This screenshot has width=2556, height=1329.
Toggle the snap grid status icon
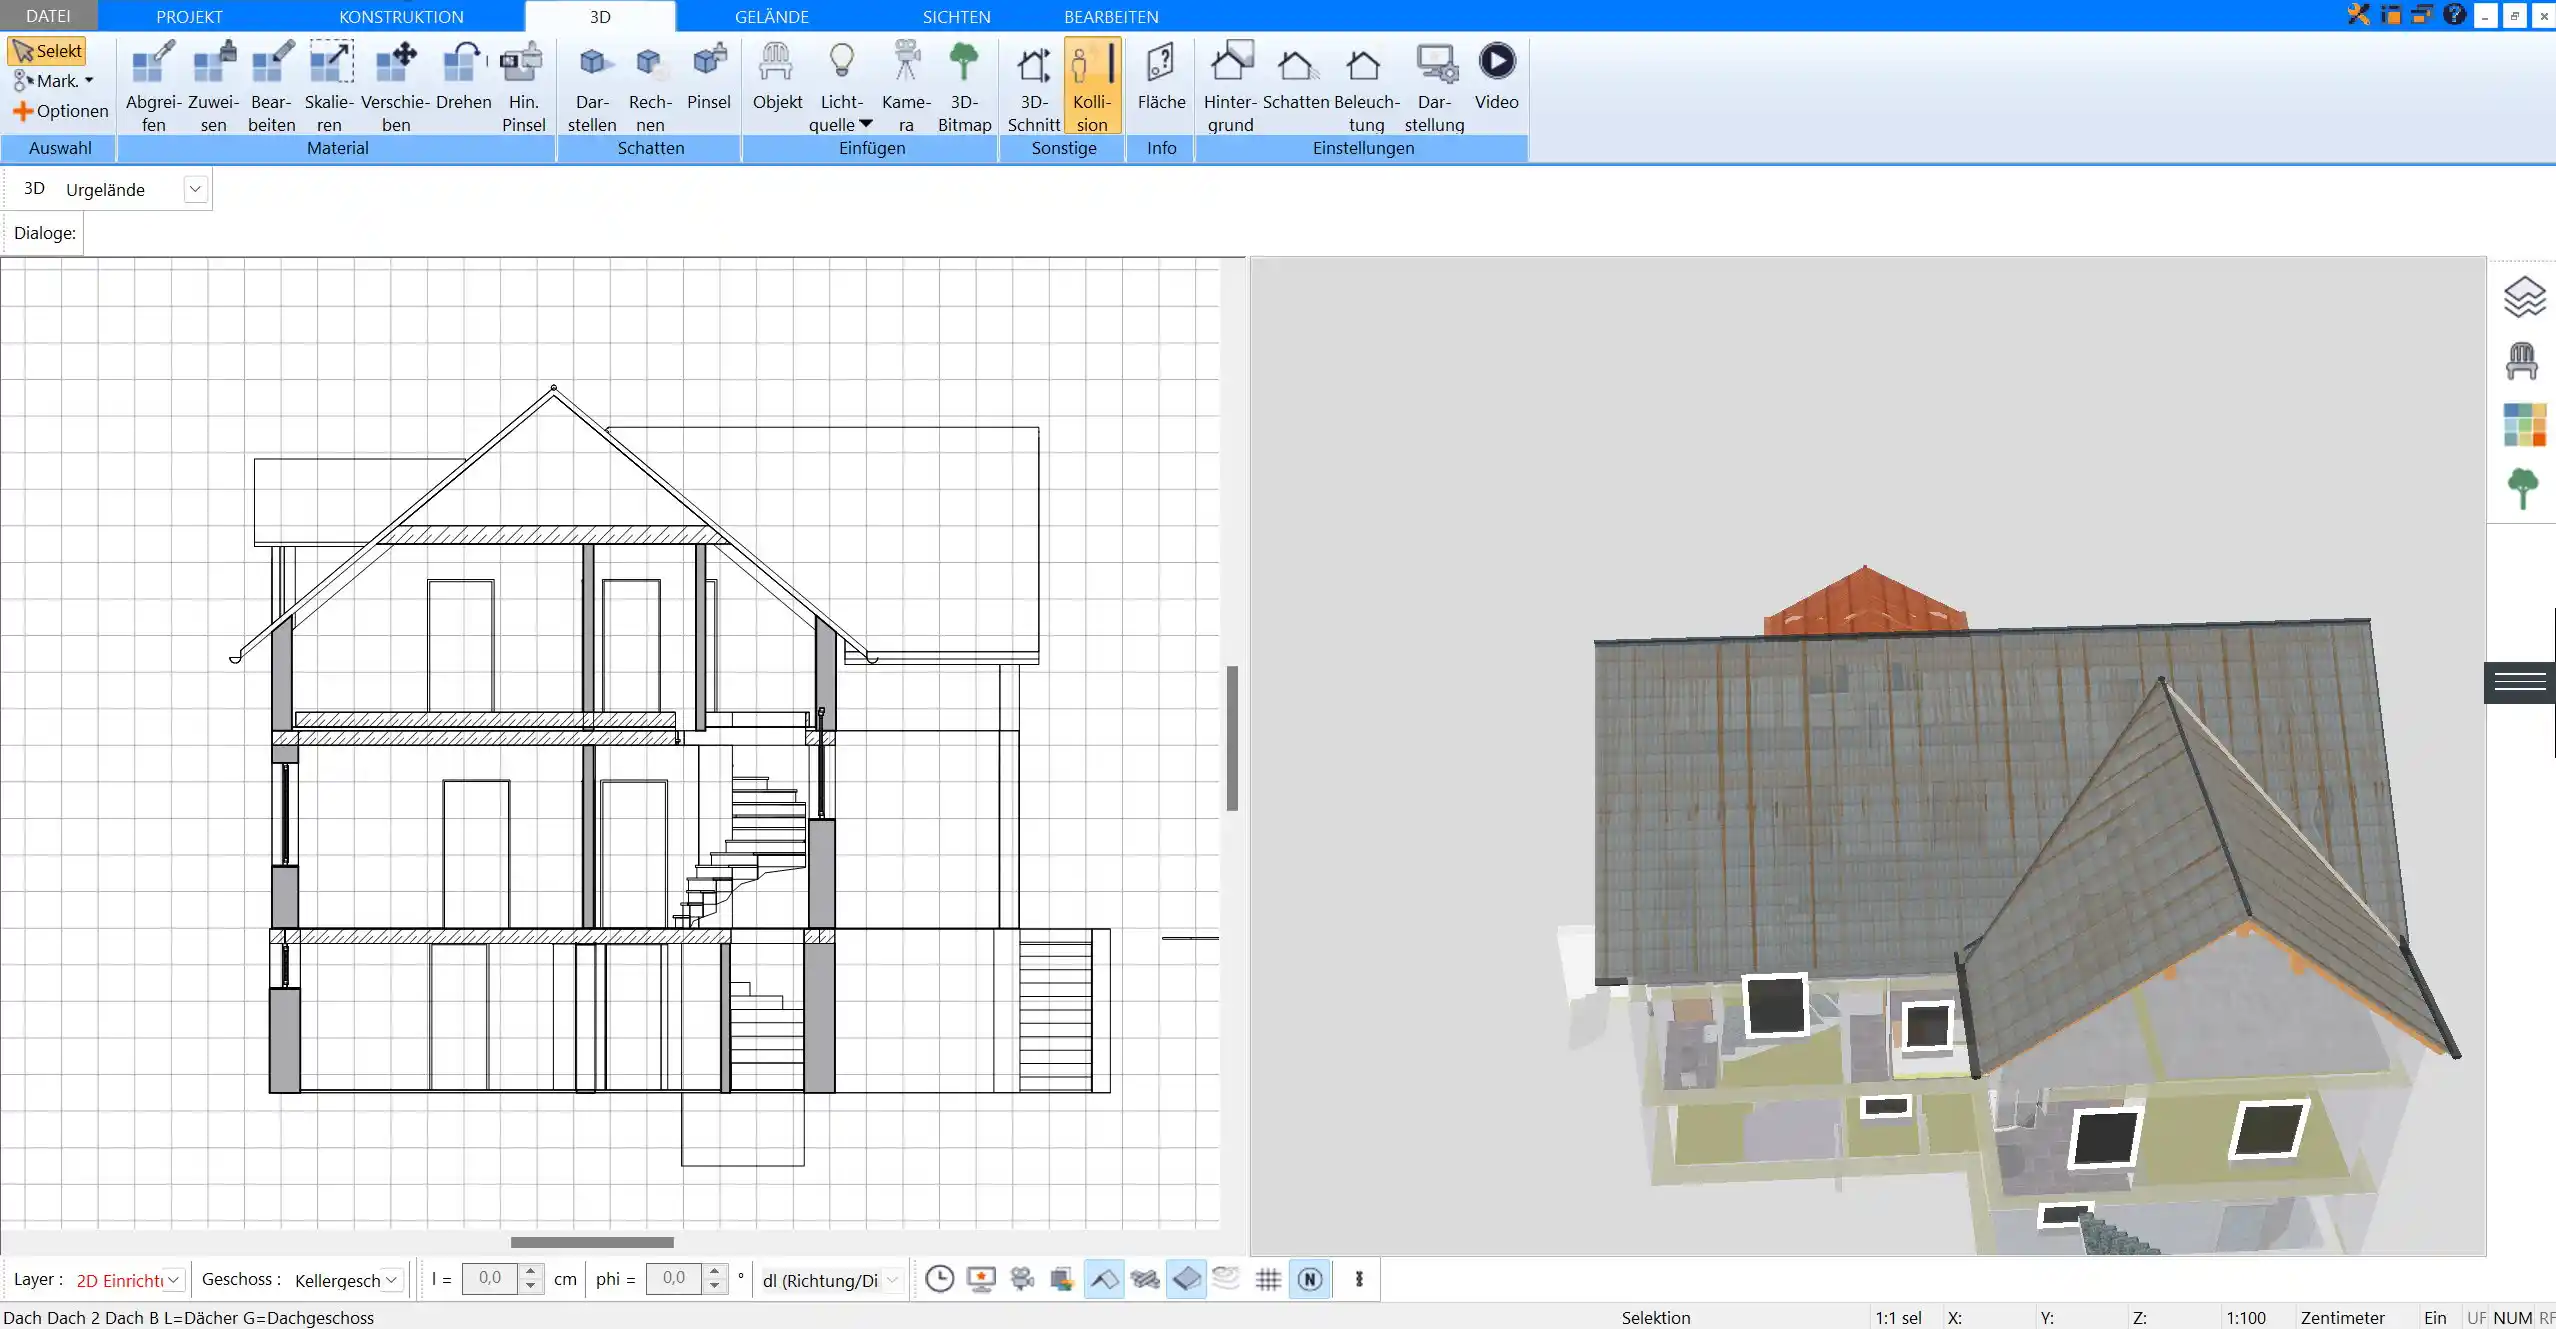point(1266,1278)
